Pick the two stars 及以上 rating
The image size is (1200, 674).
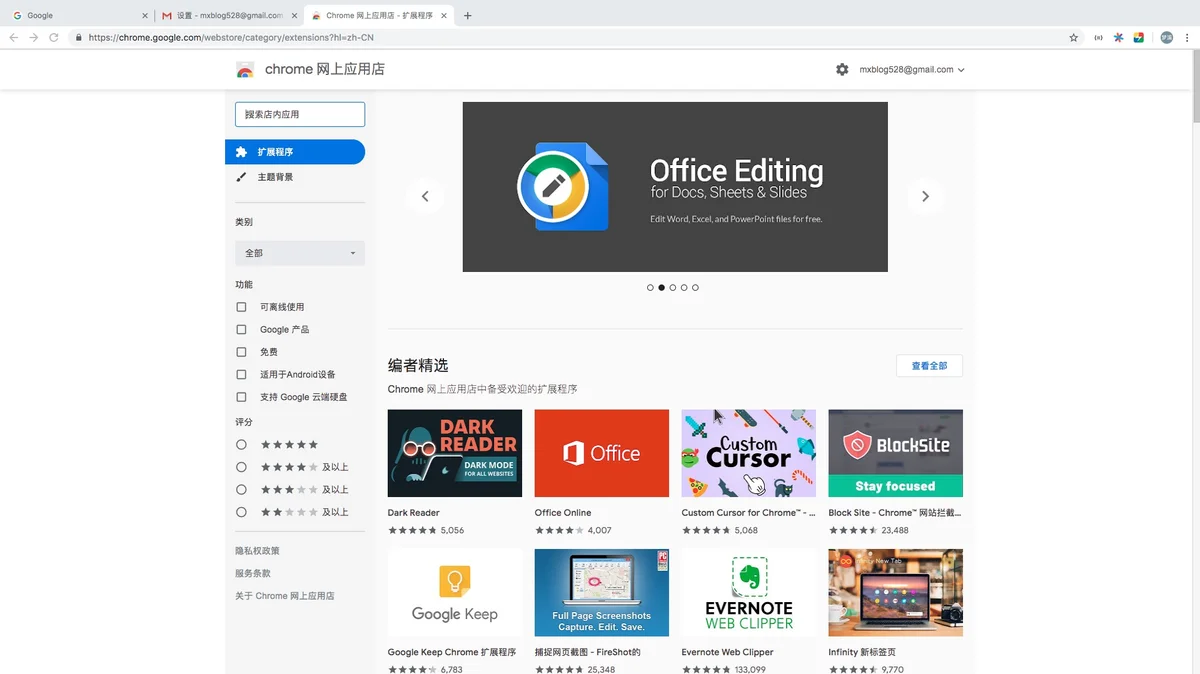point(241,512)
